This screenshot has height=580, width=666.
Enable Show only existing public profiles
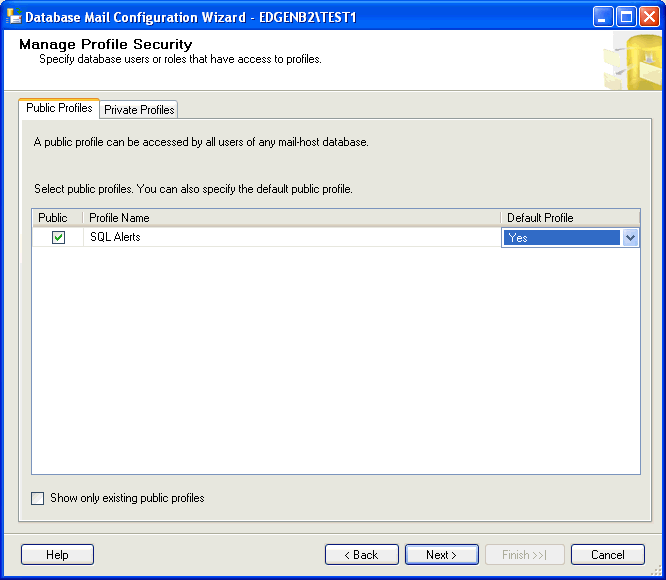tap(38, 498)
